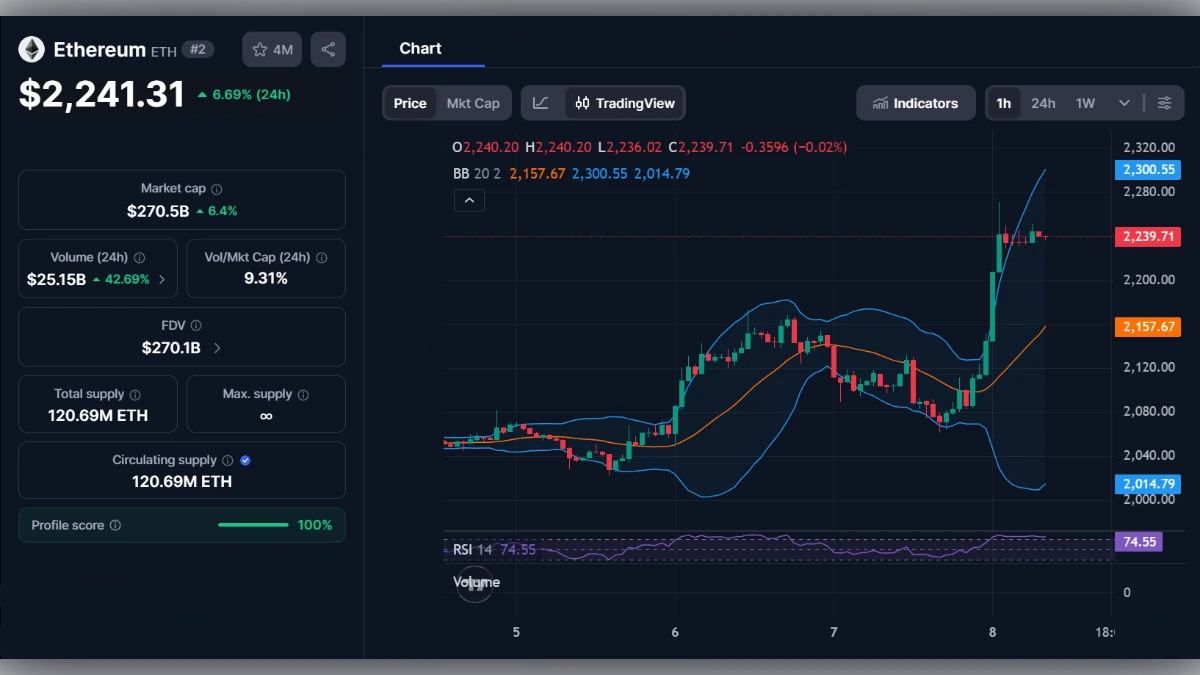Open the chart settings sliders icon

1163,102
